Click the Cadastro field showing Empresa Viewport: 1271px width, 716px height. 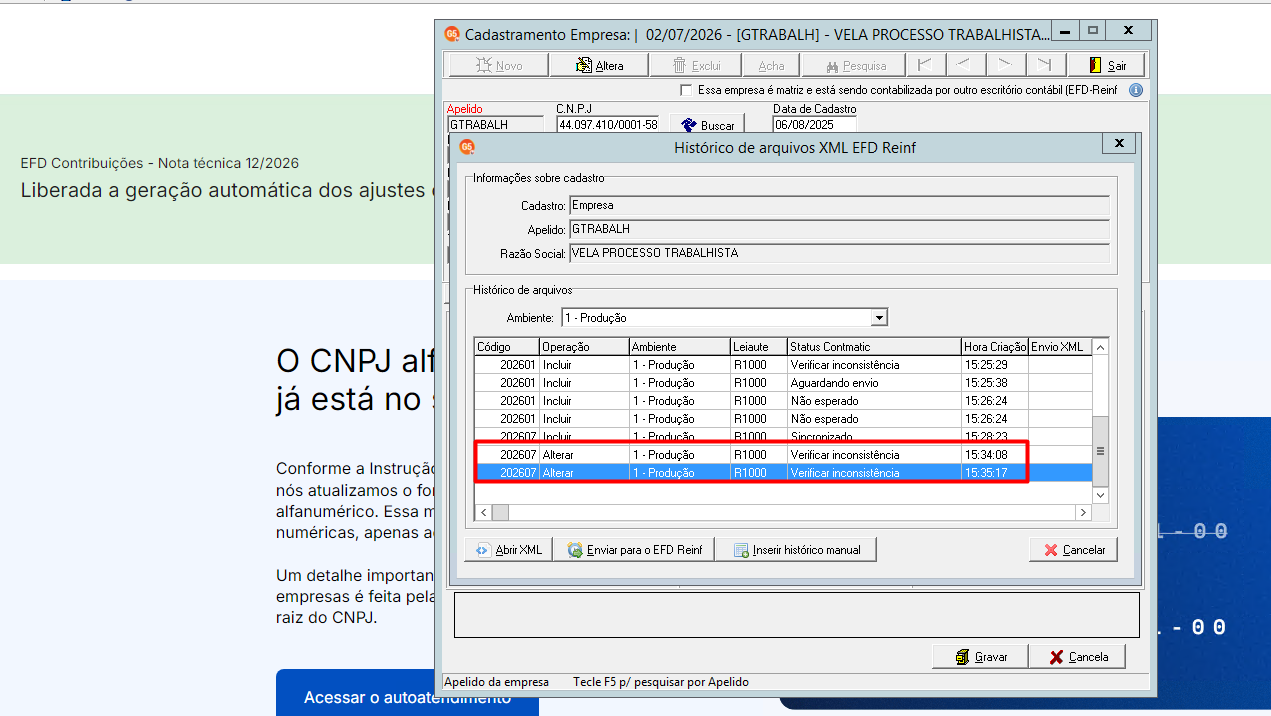[x=839, y=206]
